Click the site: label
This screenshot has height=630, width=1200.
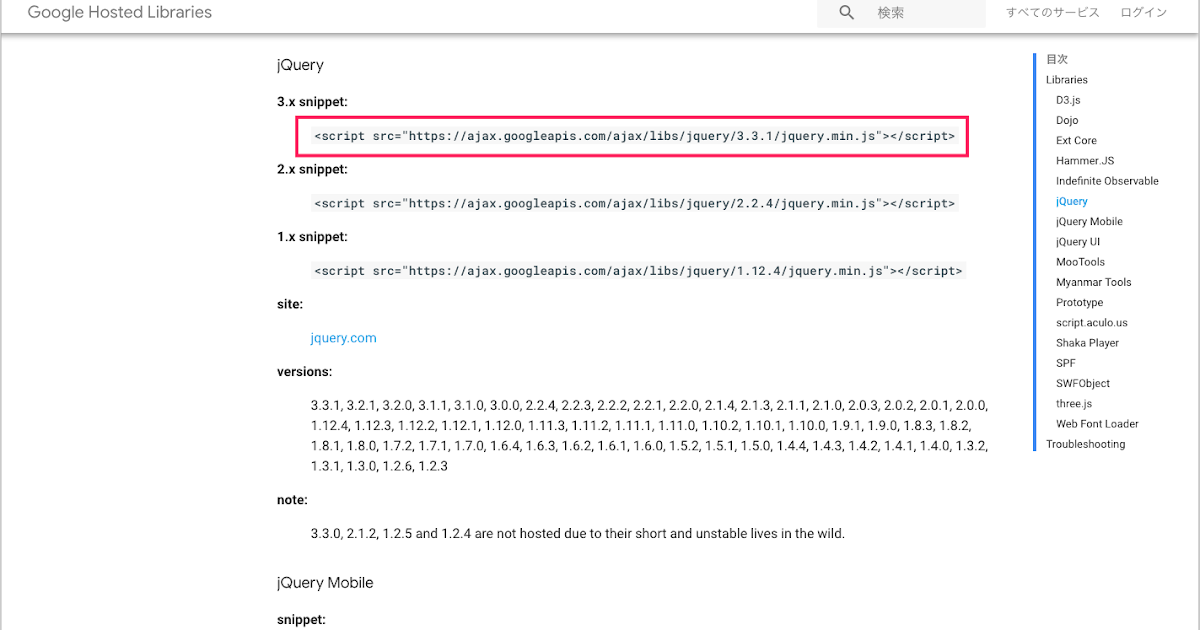(x=290, y=304)
